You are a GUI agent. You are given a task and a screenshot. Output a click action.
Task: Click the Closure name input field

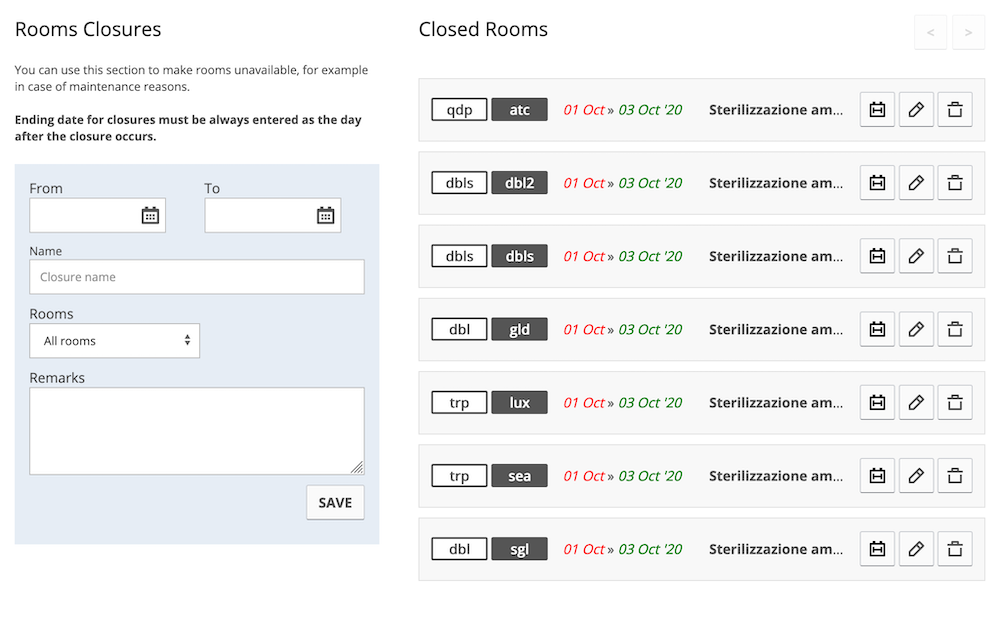(x=197, y=277)
